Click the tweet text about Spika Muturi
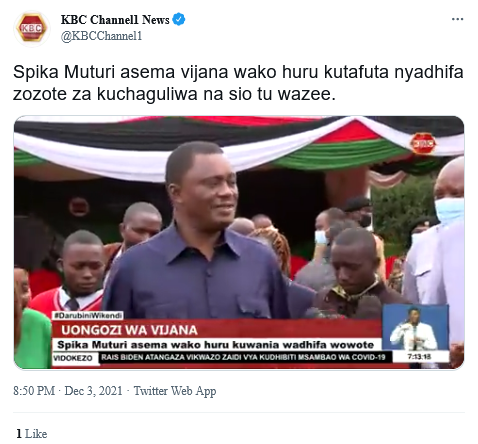478x444 pixels. pyautogui.click(x=238, y=83)
